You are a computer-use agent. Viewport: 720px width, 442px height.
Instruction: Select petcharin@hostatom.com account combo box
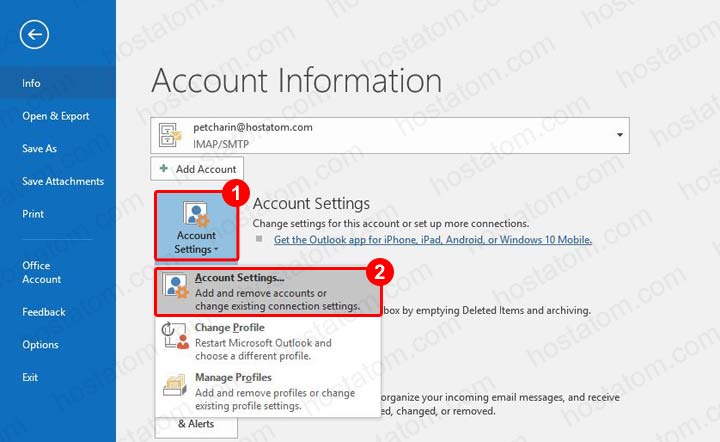pyautogui.click(x=390, y=135)
